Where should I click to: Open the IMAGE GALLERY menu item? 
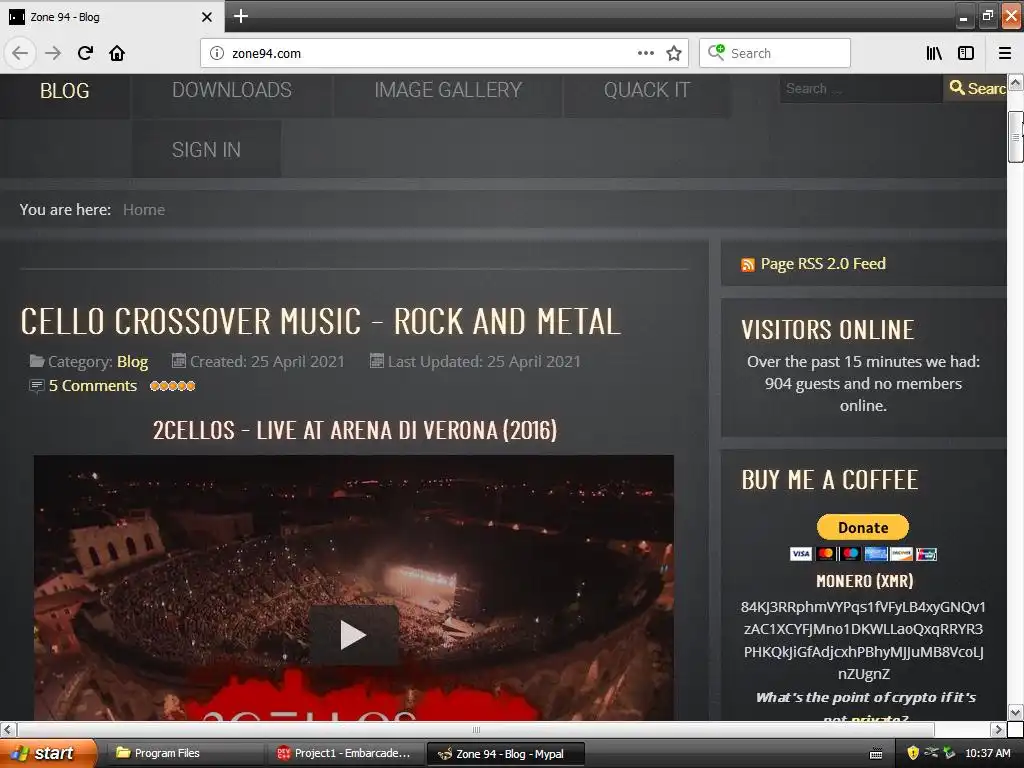(448, 90)
